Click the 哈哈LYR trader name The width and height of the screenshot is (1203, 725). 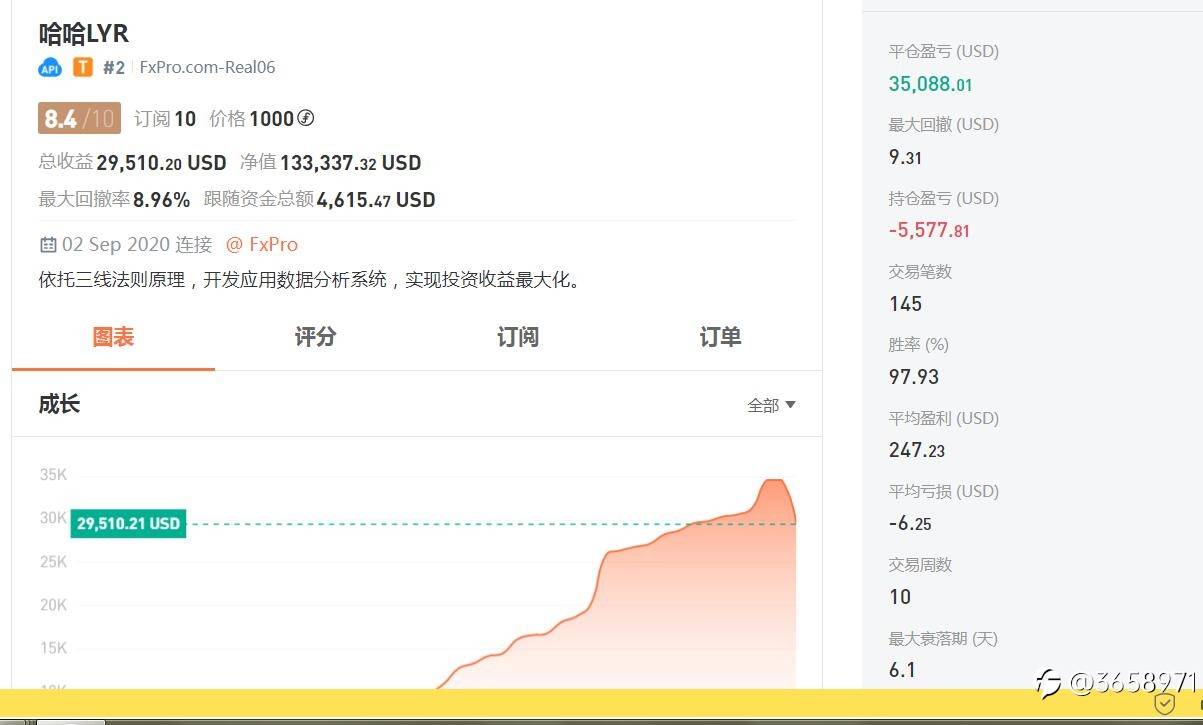coord(84,33)
